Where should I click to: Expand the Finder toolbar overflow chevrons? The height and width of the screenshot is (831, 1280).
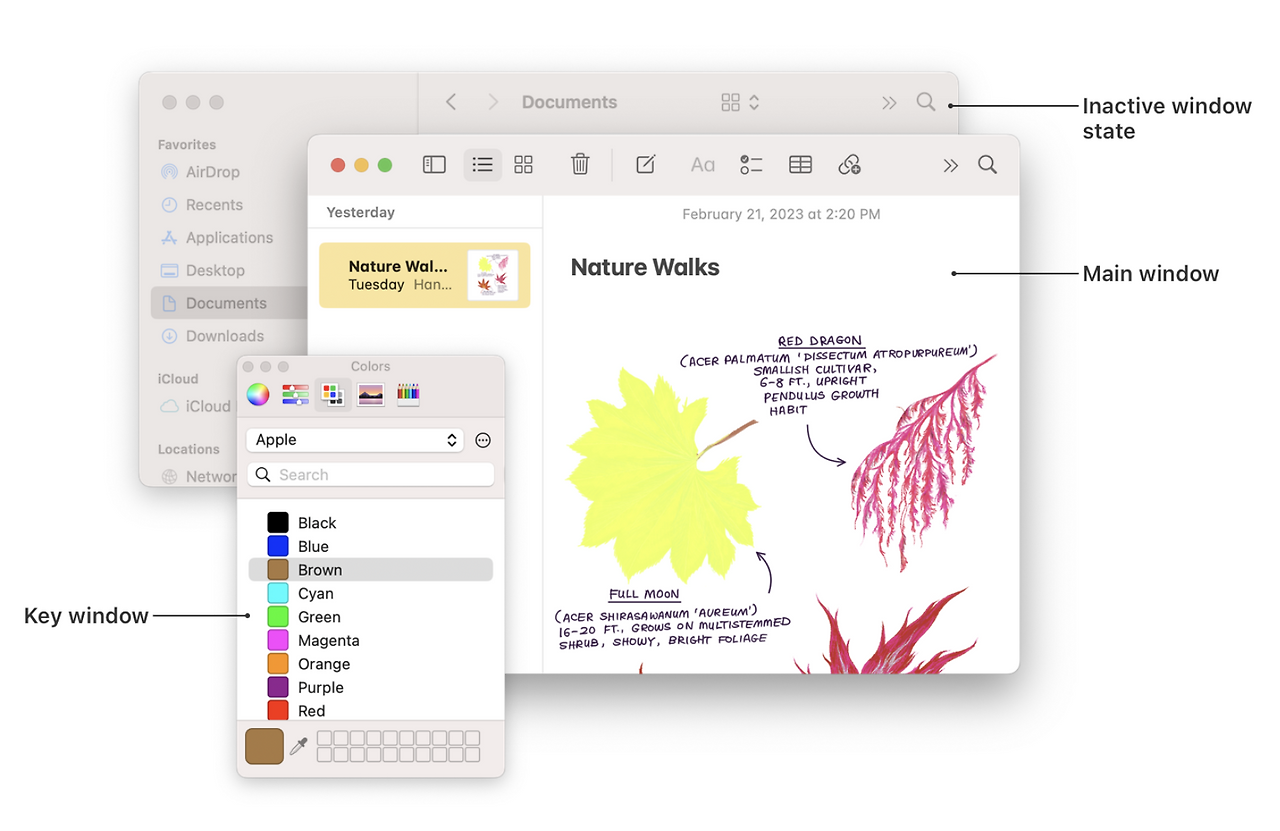point(889,102)
